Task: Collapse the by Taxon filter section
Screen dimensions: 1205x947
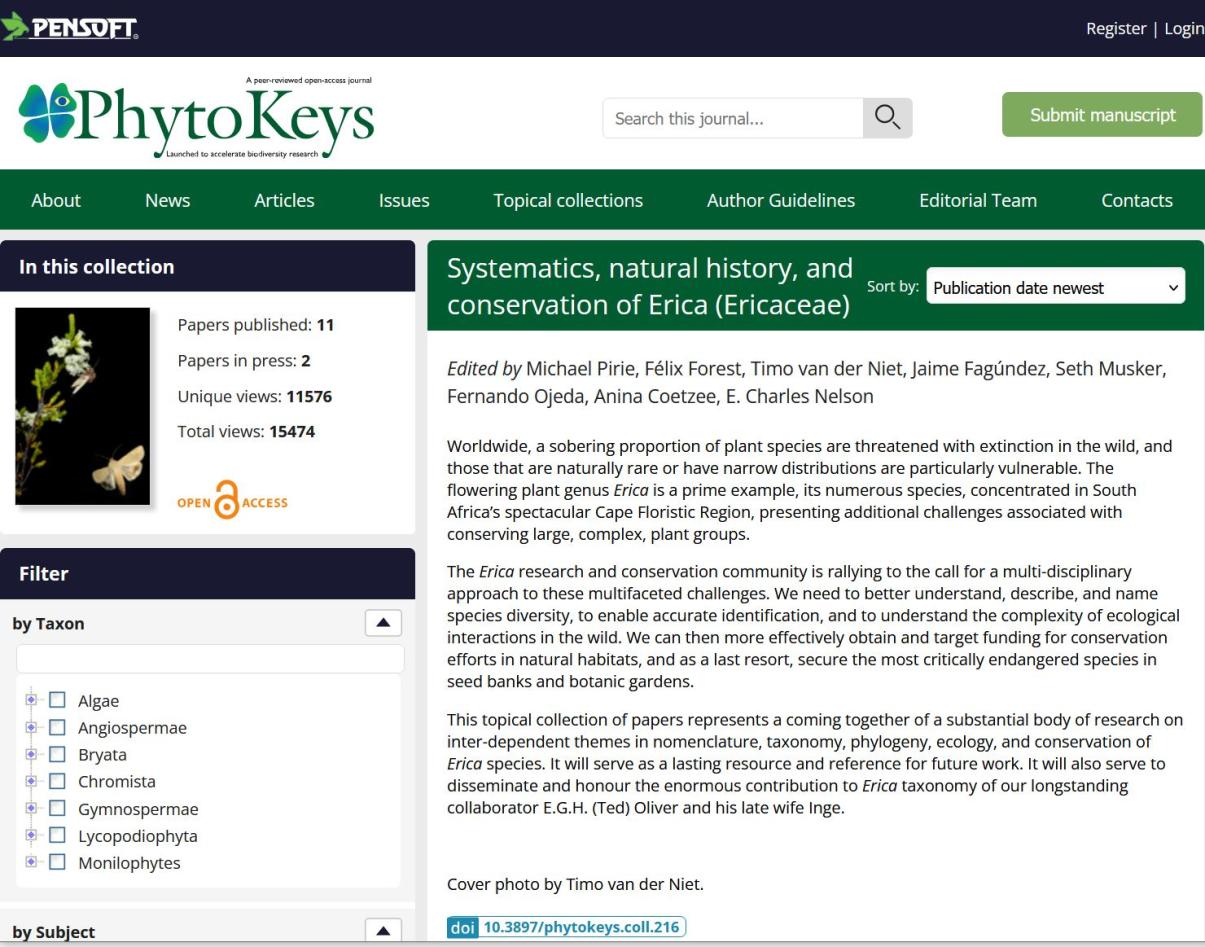Action: point(384,623)
